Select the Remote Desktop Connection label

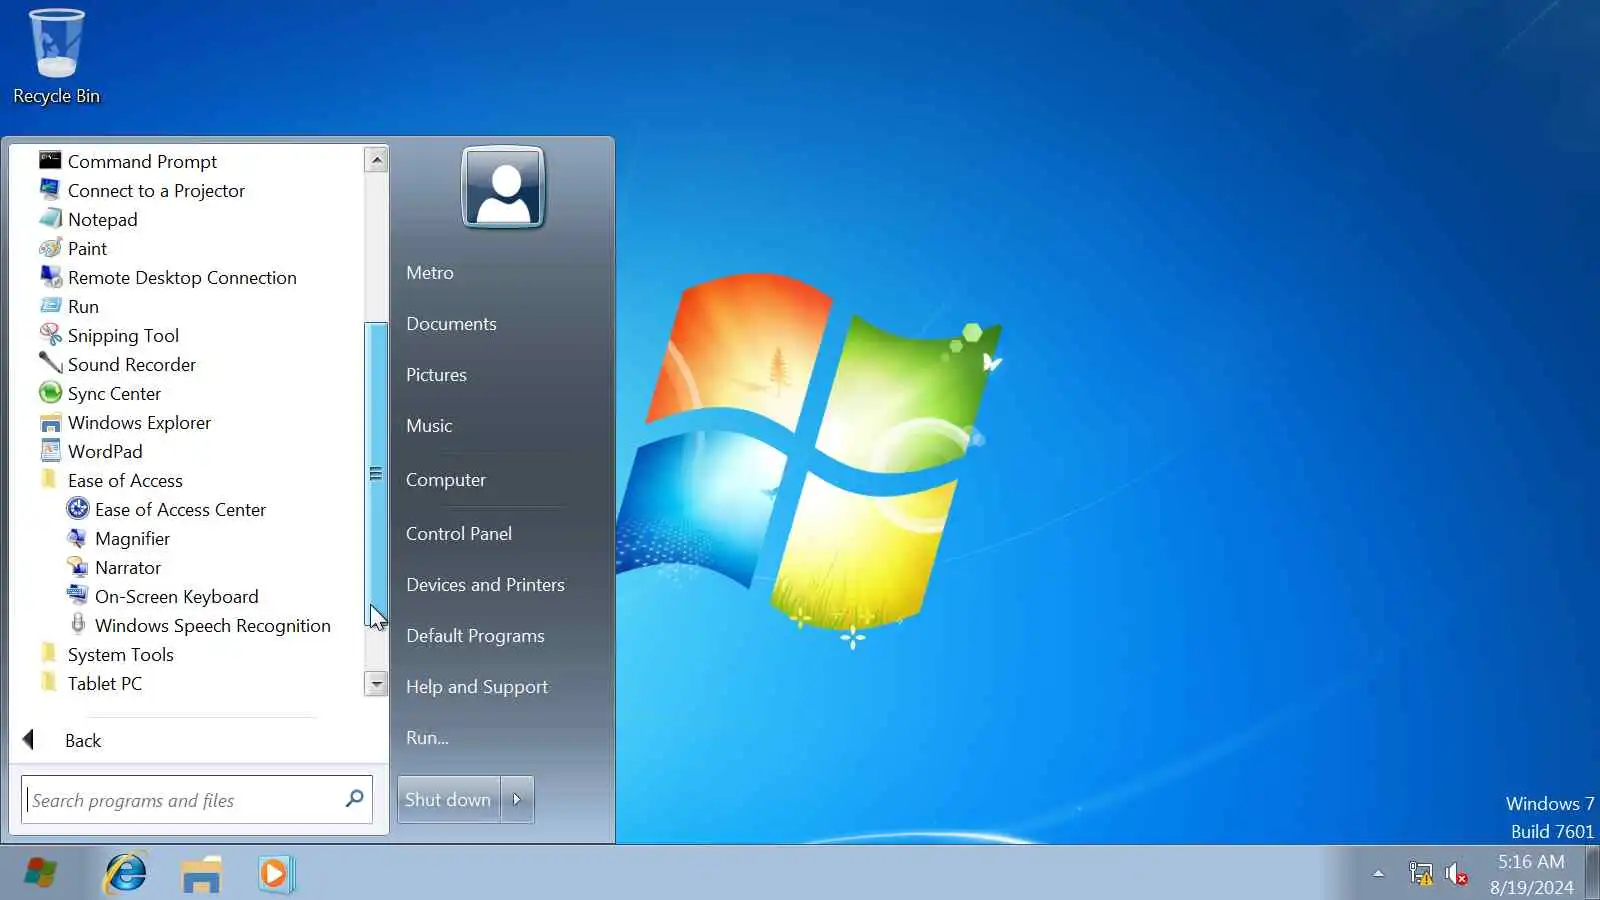point(182,277)
